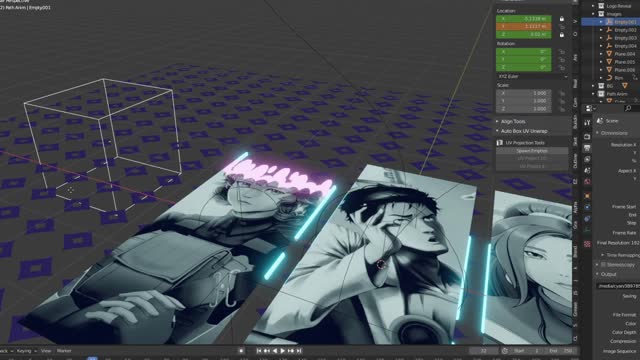Select Empty.001 in the outliner

(x=626, y=22)
